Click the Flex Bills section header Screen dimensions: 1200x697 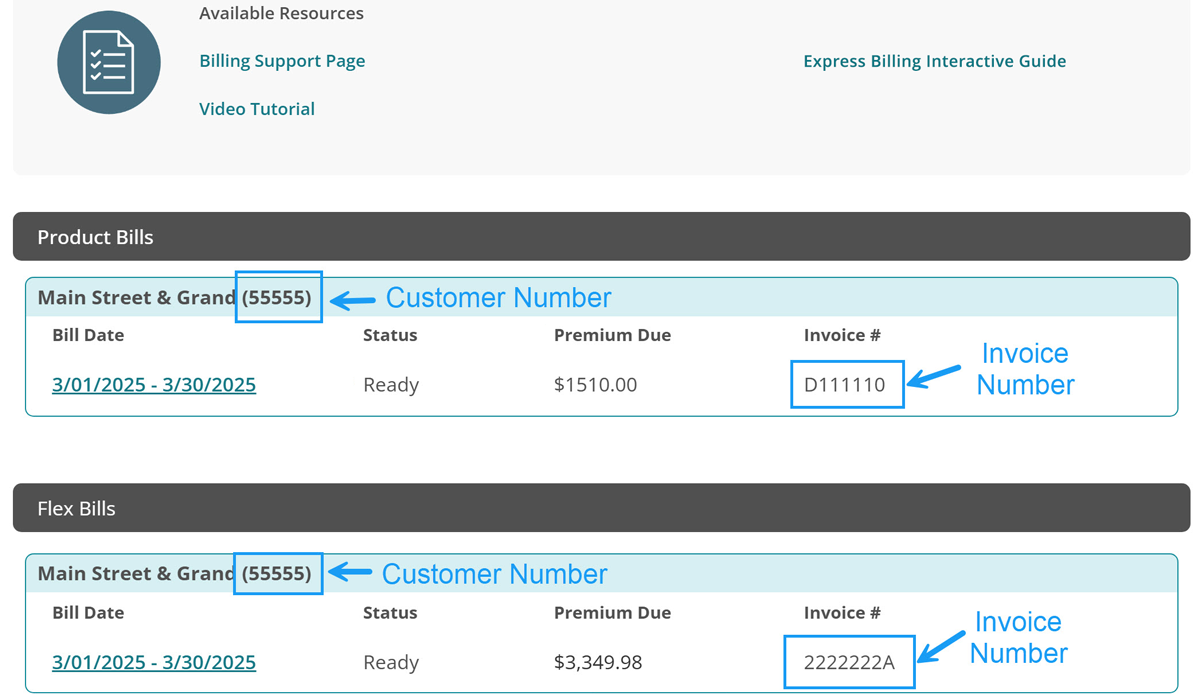click(x=76, y=508)
